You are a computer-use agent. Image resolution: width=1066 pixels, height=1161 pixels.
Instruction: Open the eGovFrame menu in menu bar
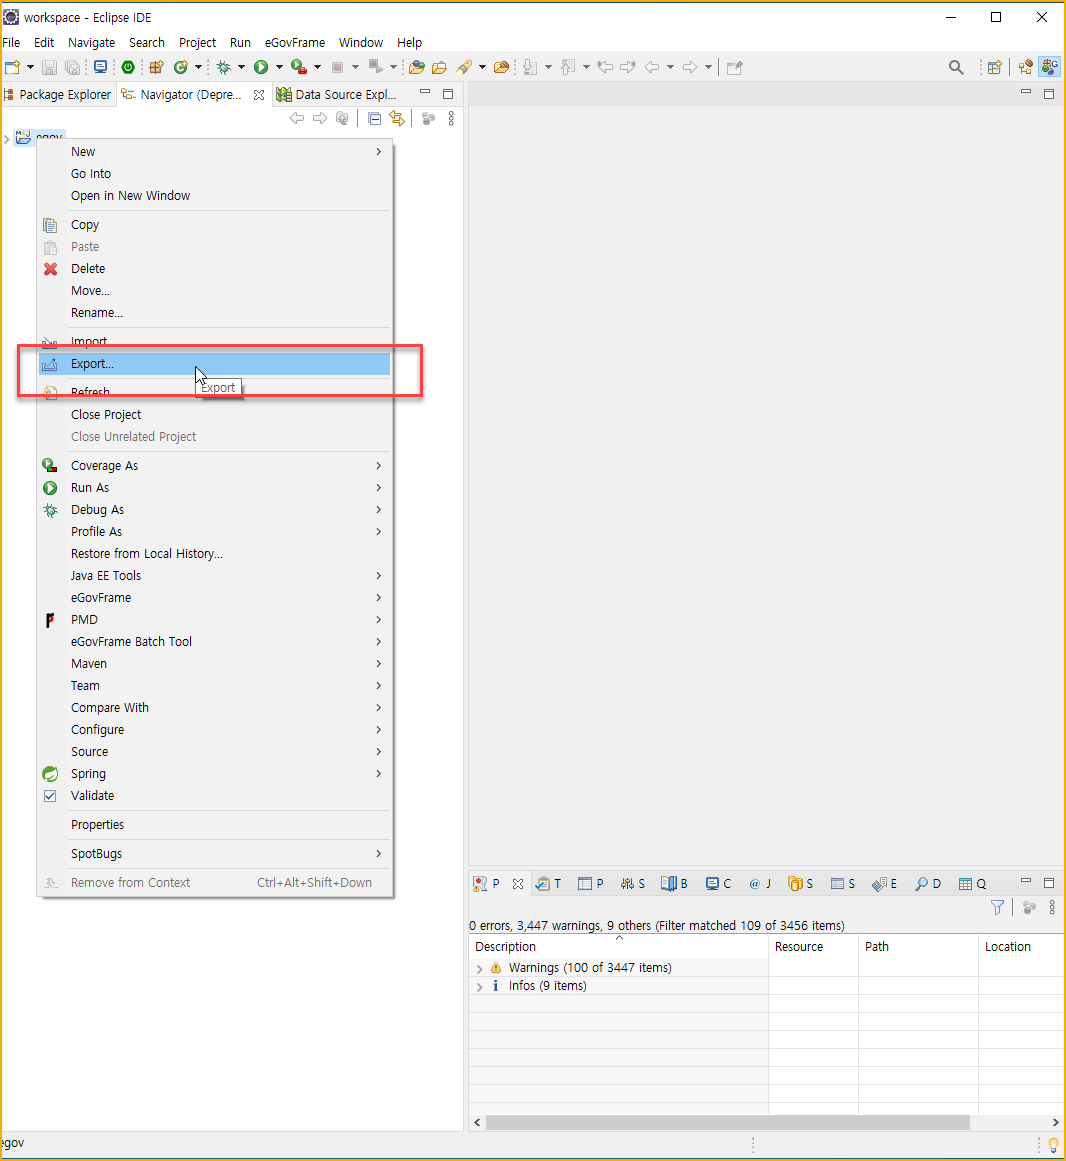tap(295, 43)
